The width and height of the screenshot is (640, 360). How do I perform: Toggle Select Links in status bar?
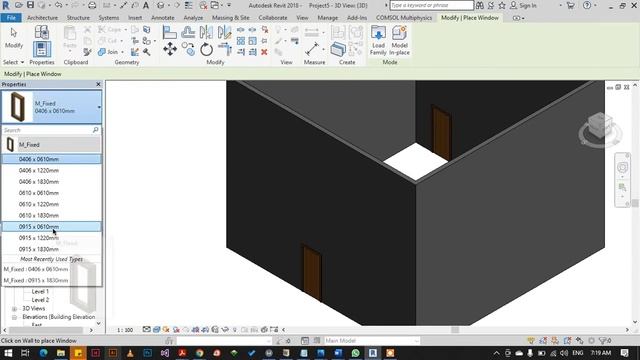[x=531, y=340]
